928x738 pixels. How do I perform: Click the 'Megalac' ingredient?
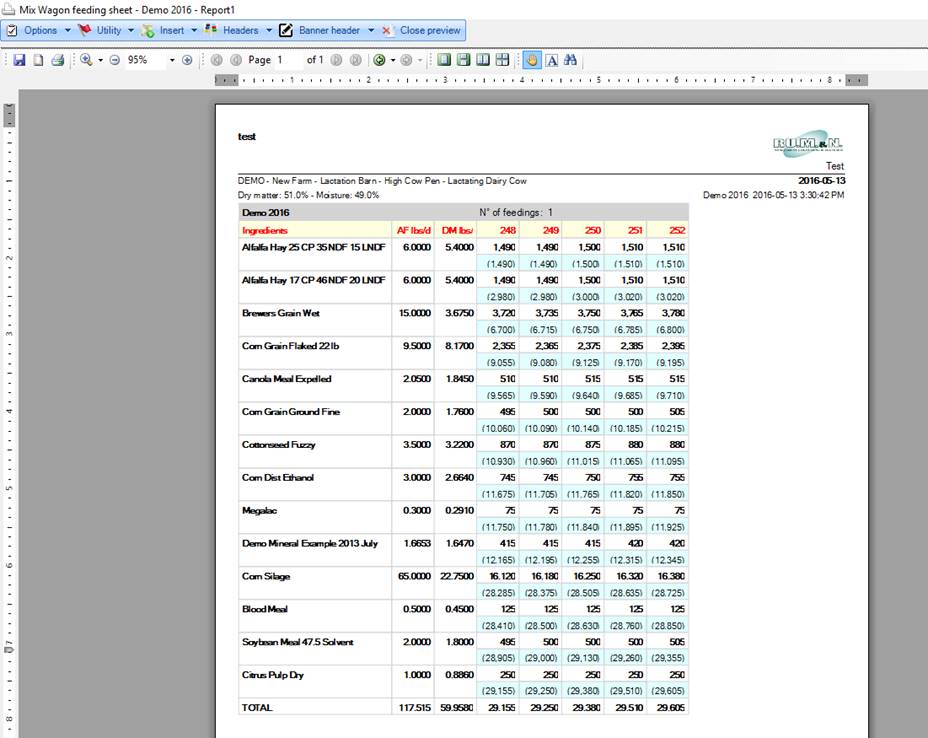(x=259, y=510)
